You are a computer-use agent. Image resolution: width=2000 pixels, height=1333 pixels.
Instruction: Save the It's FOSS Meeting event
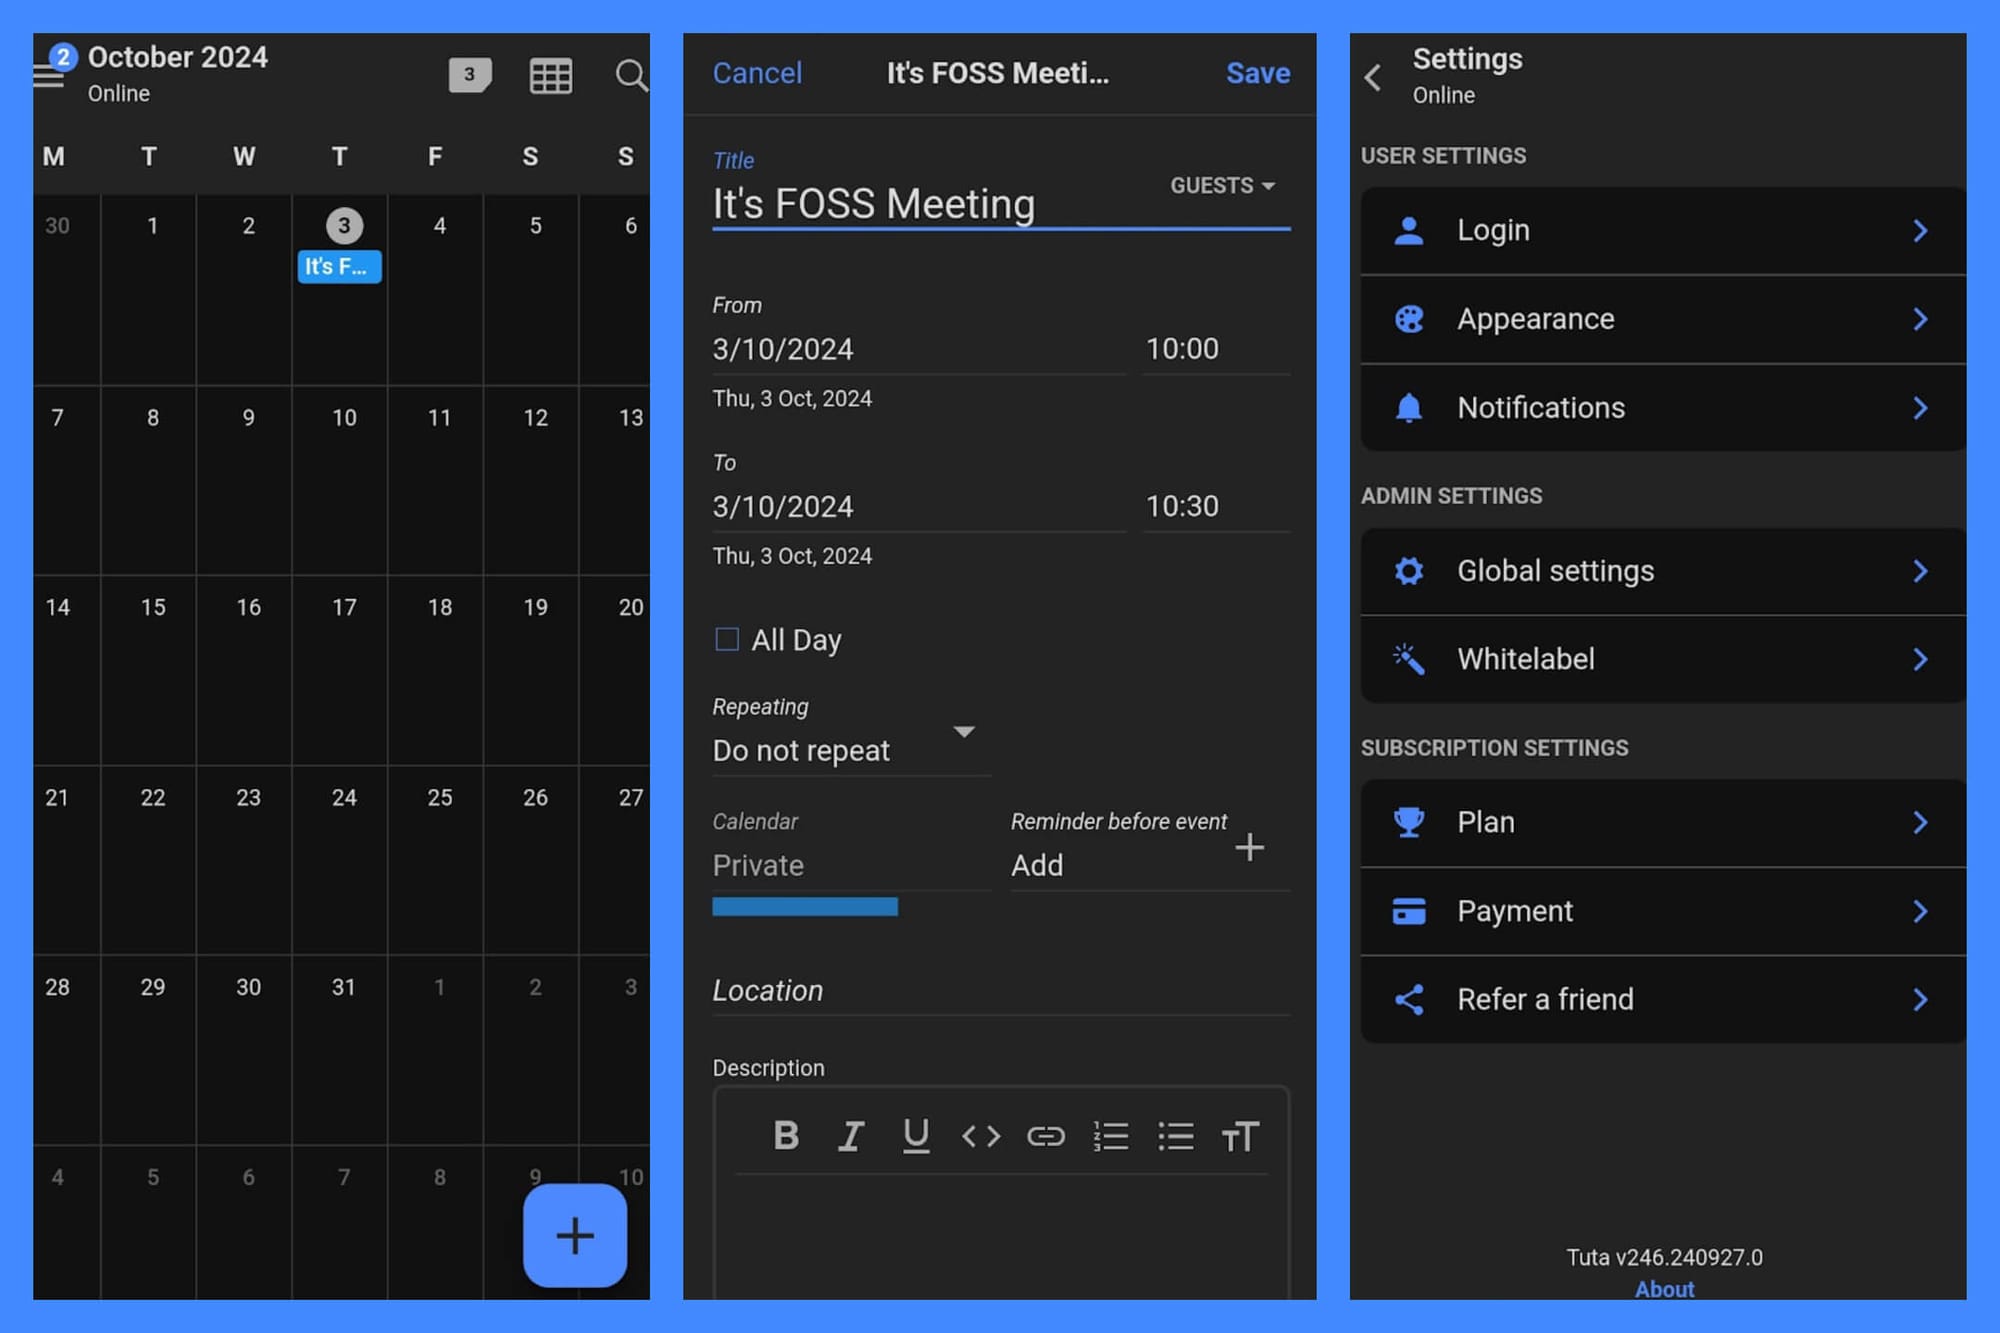pyautogui.click(x=1258, y=72)
